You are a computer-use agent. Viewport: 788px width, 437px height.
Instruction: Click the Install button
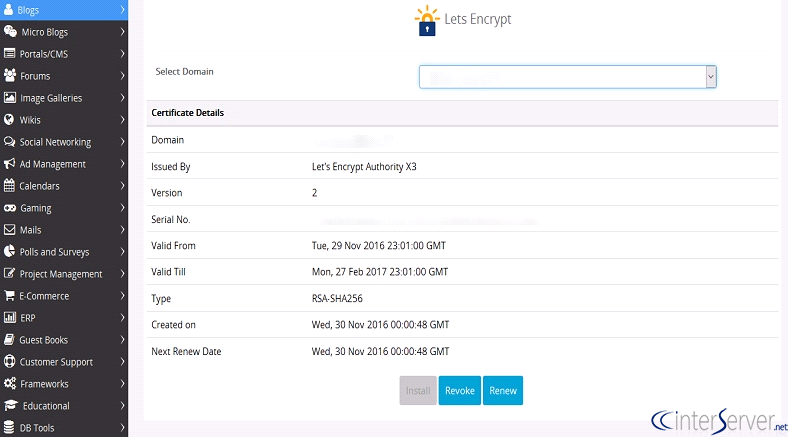pos(418,390)
